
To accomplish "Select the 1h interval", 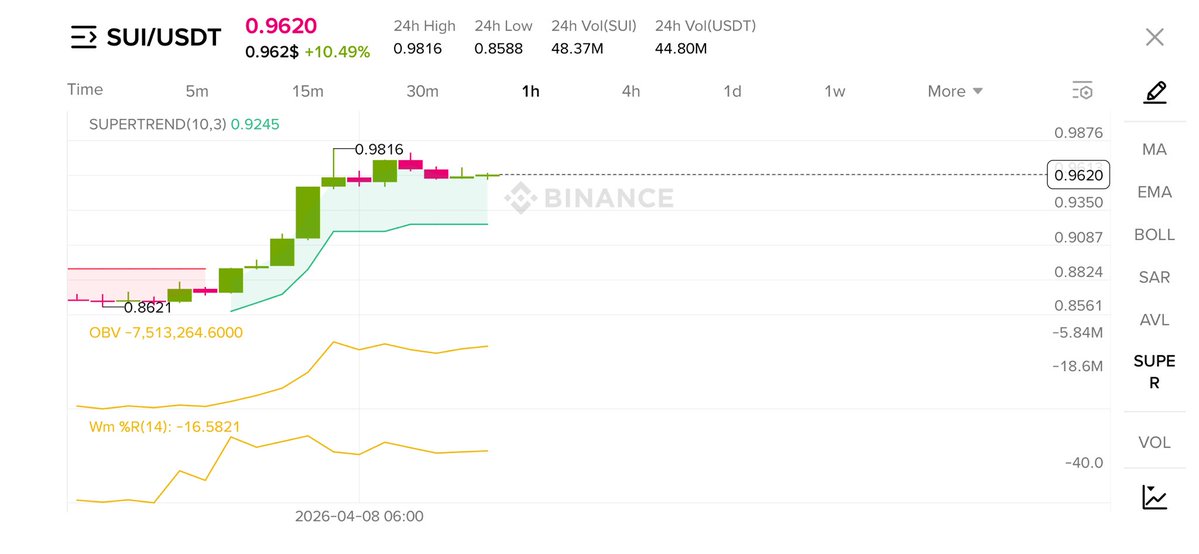I will [531, 92].
